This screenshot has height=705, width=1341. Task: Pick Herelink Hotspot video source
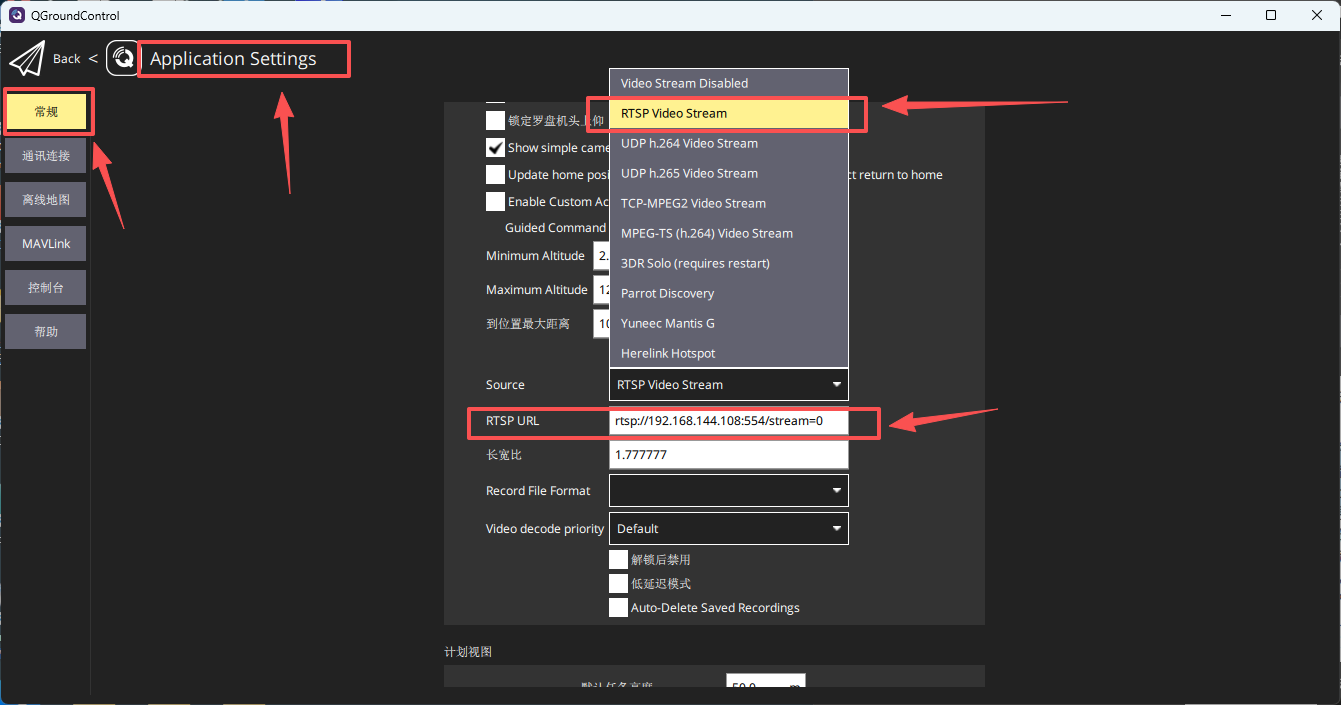point(729,353)
